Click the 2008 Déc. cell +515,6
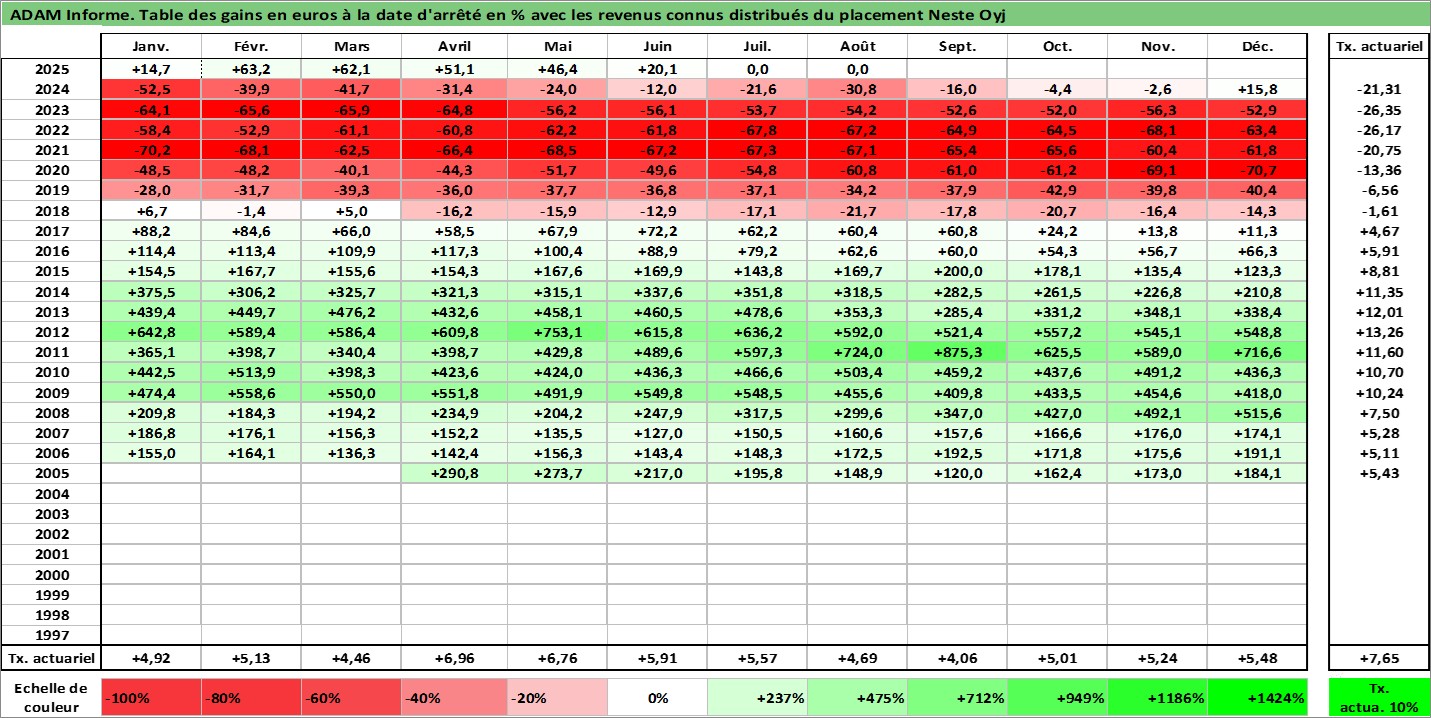The width and height of the screenshot is (1431, 718). pos(1257,413)
